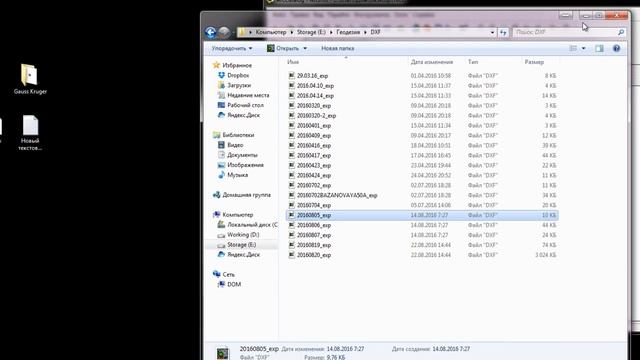The width and height of the screenshot is (640, 360).
Task: Expand the Открыть dropdown arrow
Action: click(305, 48)
